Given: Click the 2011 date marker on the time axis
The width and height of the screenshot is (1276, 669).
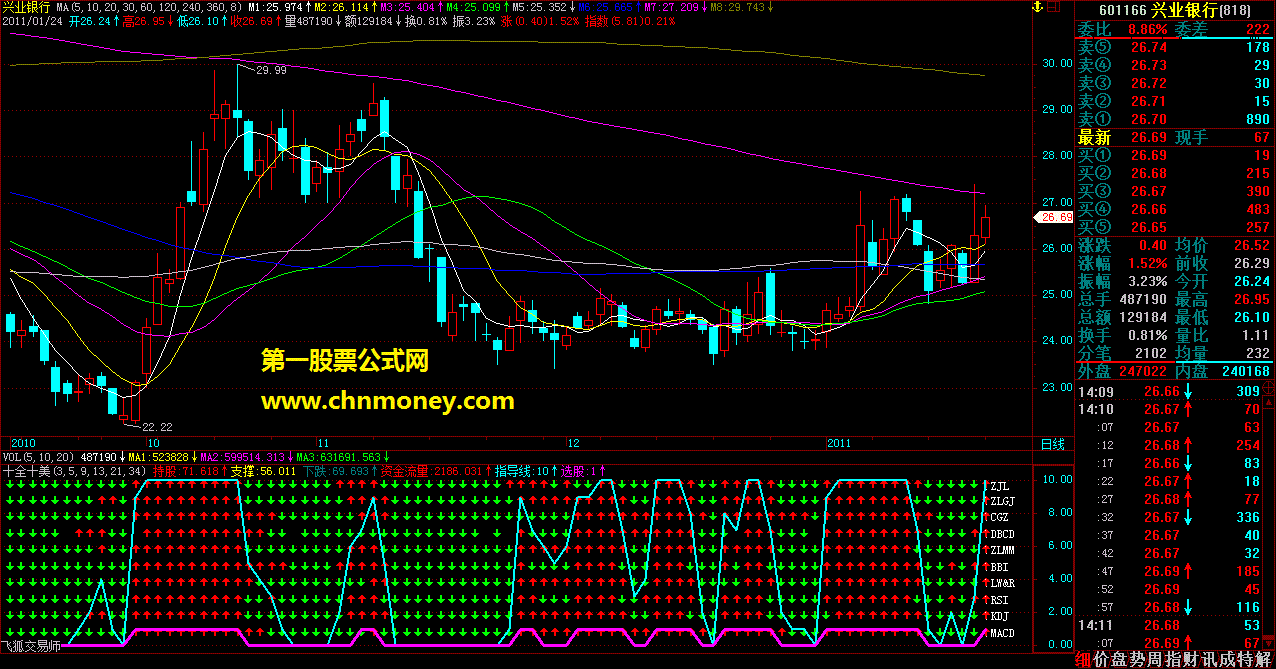Looking at the screenshot, I should tap(839, 442).
